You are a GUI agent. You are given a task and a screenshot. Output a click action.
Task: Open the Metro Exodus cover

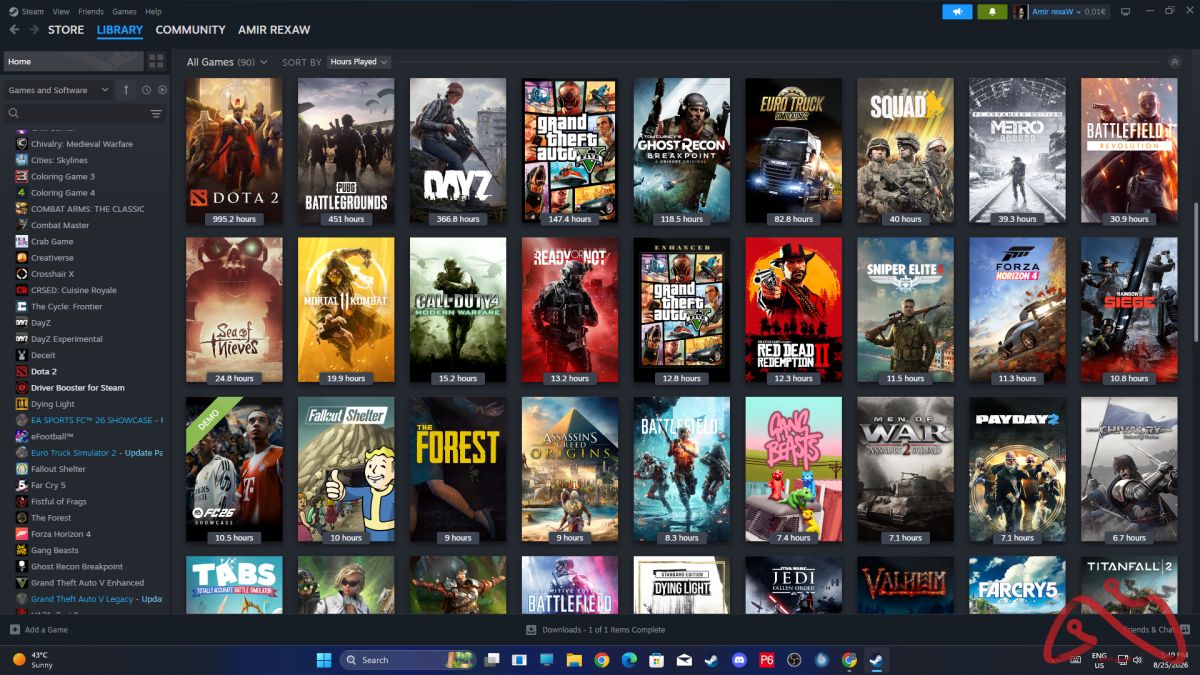point(1017,151)
